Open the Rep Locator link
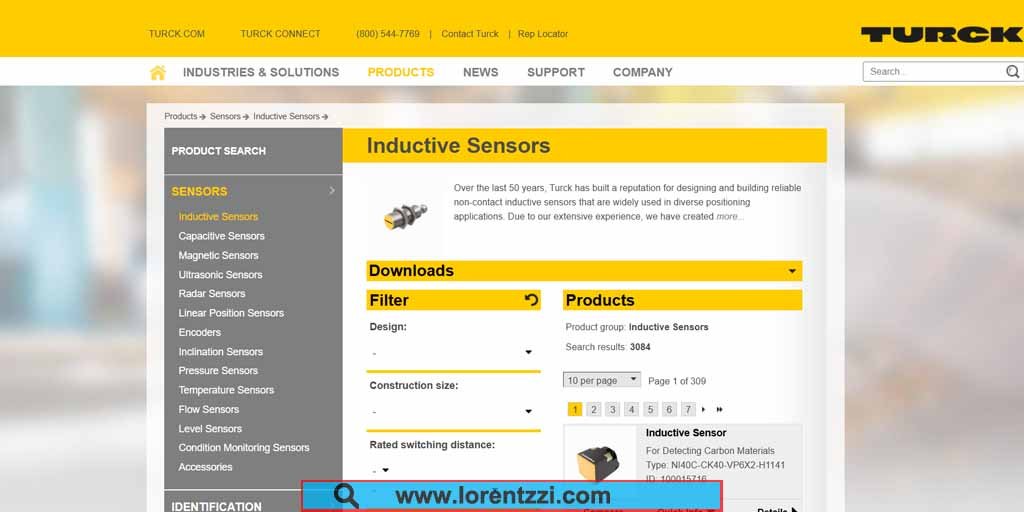This screenshot has width=1024, height=512. coord(543,34)
